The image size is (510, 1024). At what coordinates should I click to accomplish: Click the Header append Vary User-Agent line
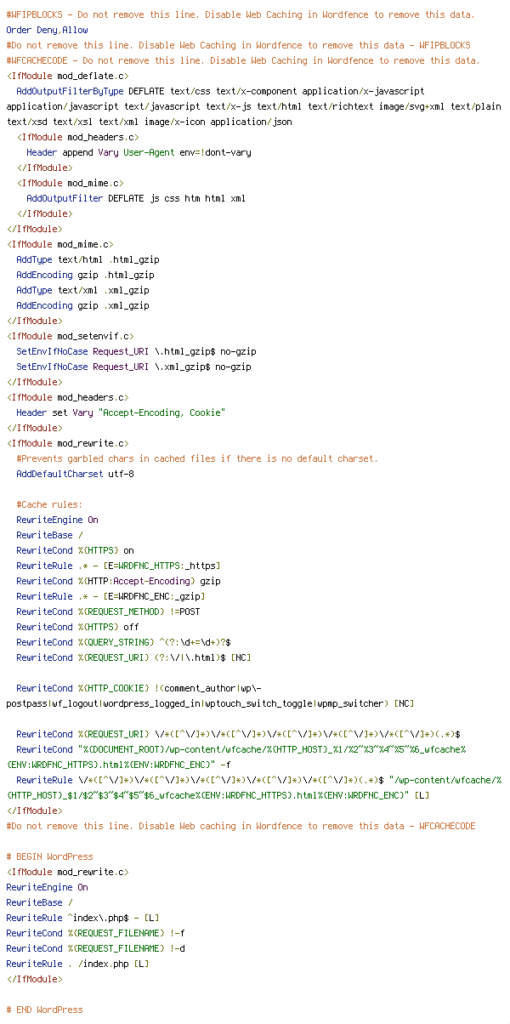pos(139,153)
